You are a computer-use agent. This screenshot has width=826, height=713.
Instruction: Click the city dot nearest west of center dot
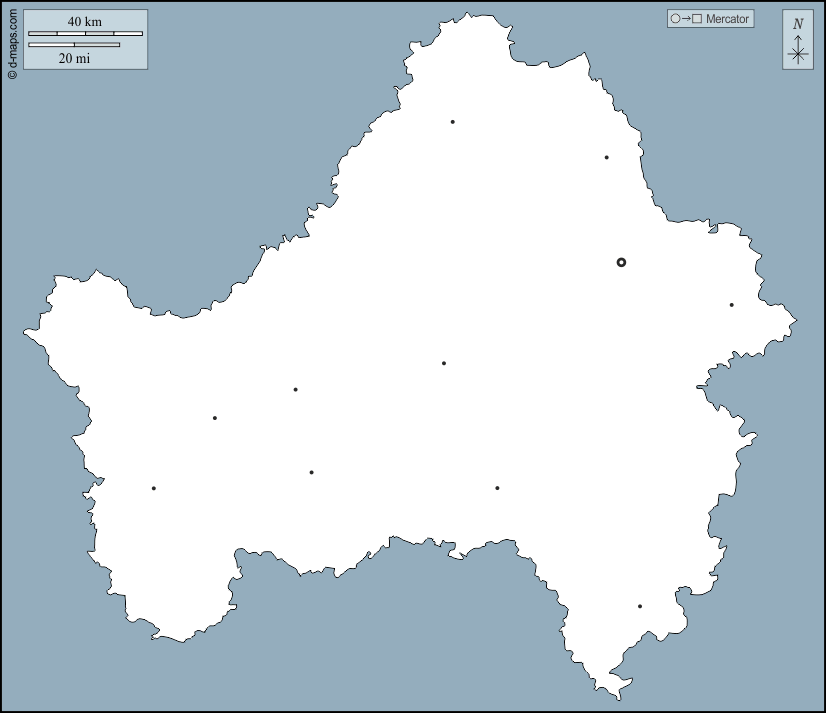coord(295,389)
